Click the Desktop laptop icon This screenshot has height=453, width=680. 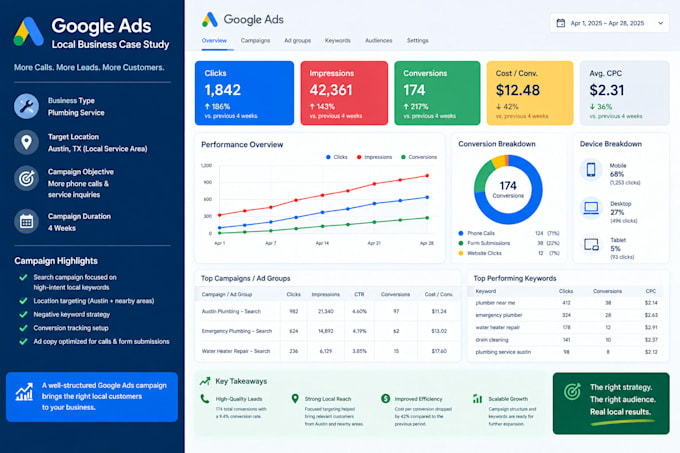tap(591, 208)
